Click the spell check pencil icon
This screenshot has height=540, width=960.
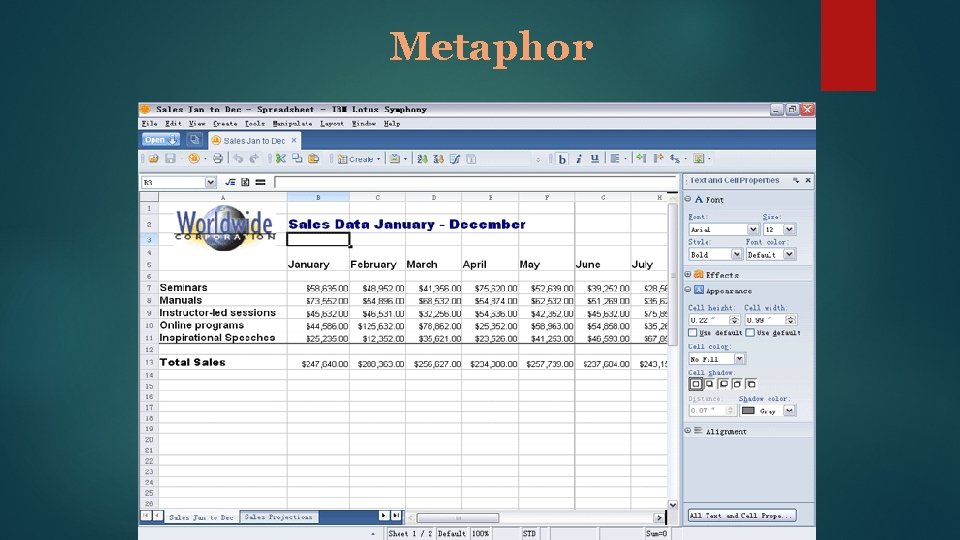pos(455,159)
